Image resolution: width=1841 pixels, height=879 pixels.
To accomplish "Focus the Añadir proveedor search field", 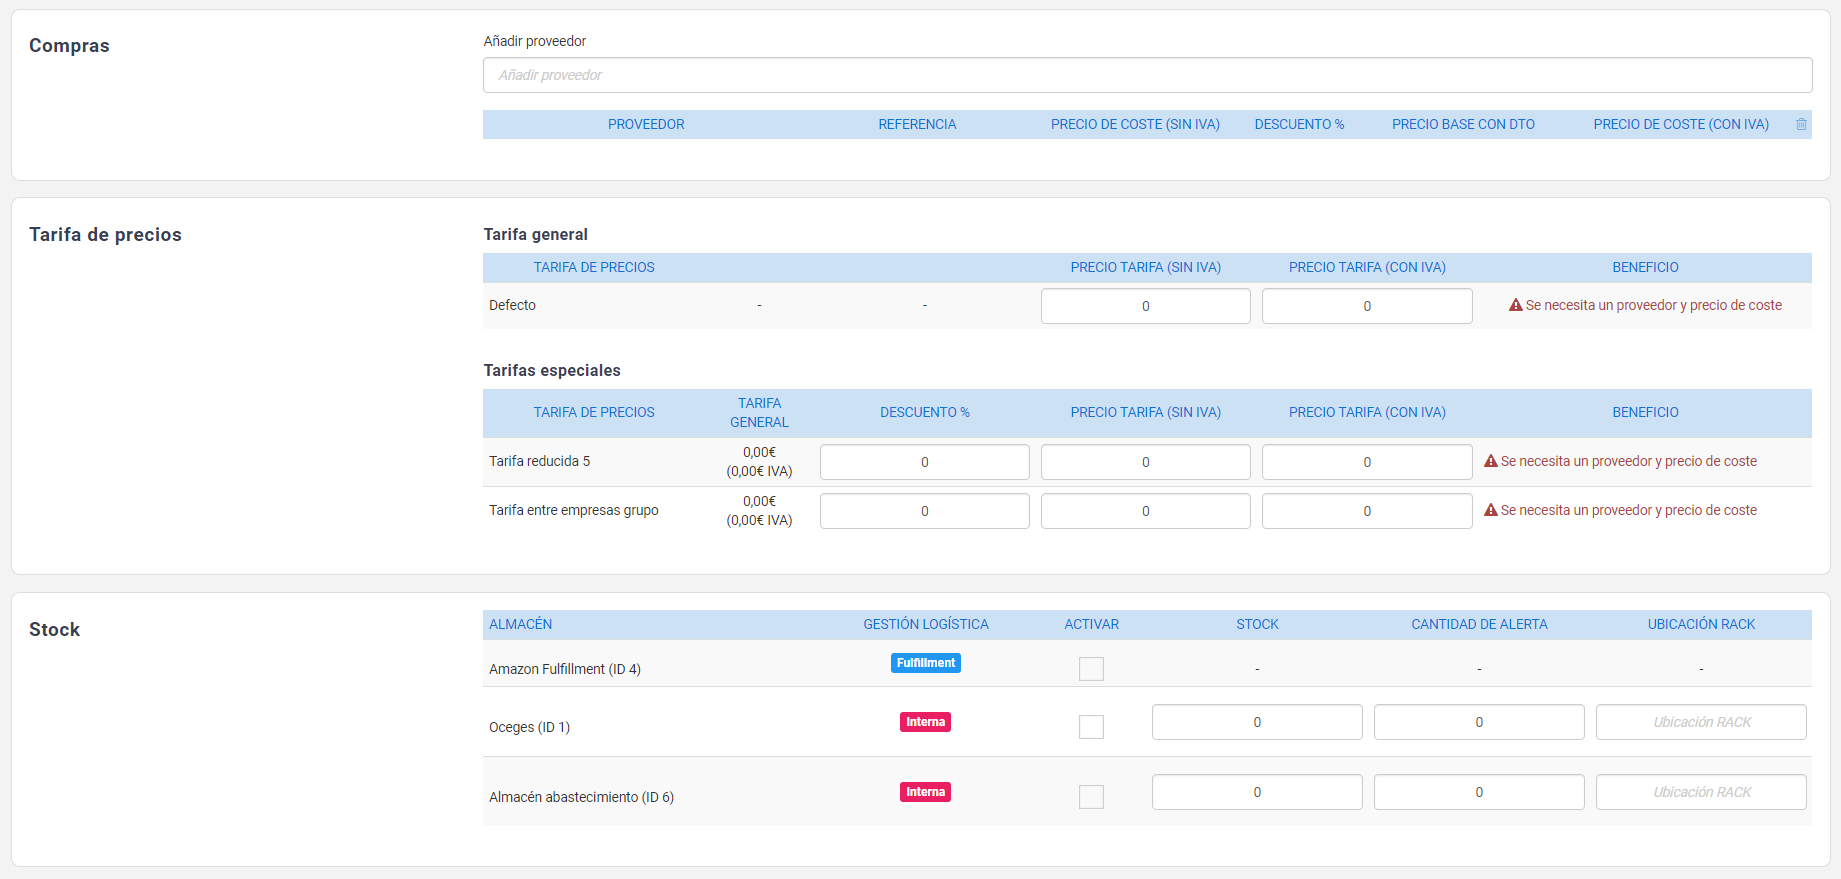I will coord(1147,75).
